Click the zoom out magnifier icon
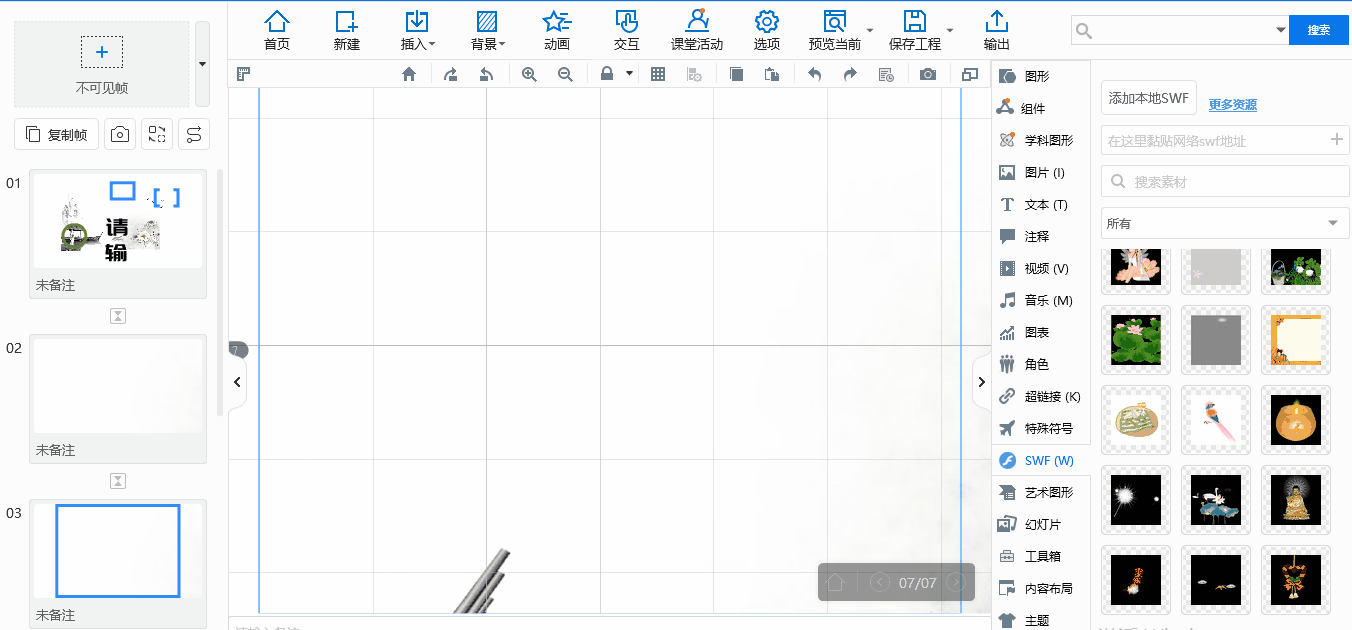 565,74
